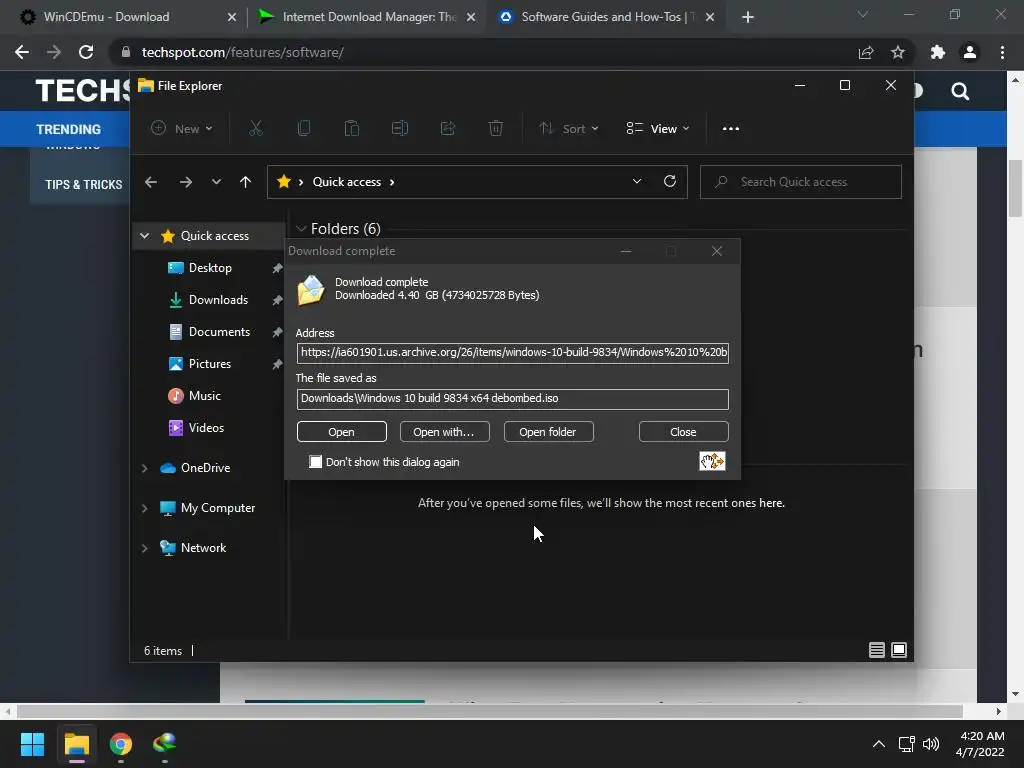Navigate forward in File Explorer

pyautogui.click(x=186, y=182)
